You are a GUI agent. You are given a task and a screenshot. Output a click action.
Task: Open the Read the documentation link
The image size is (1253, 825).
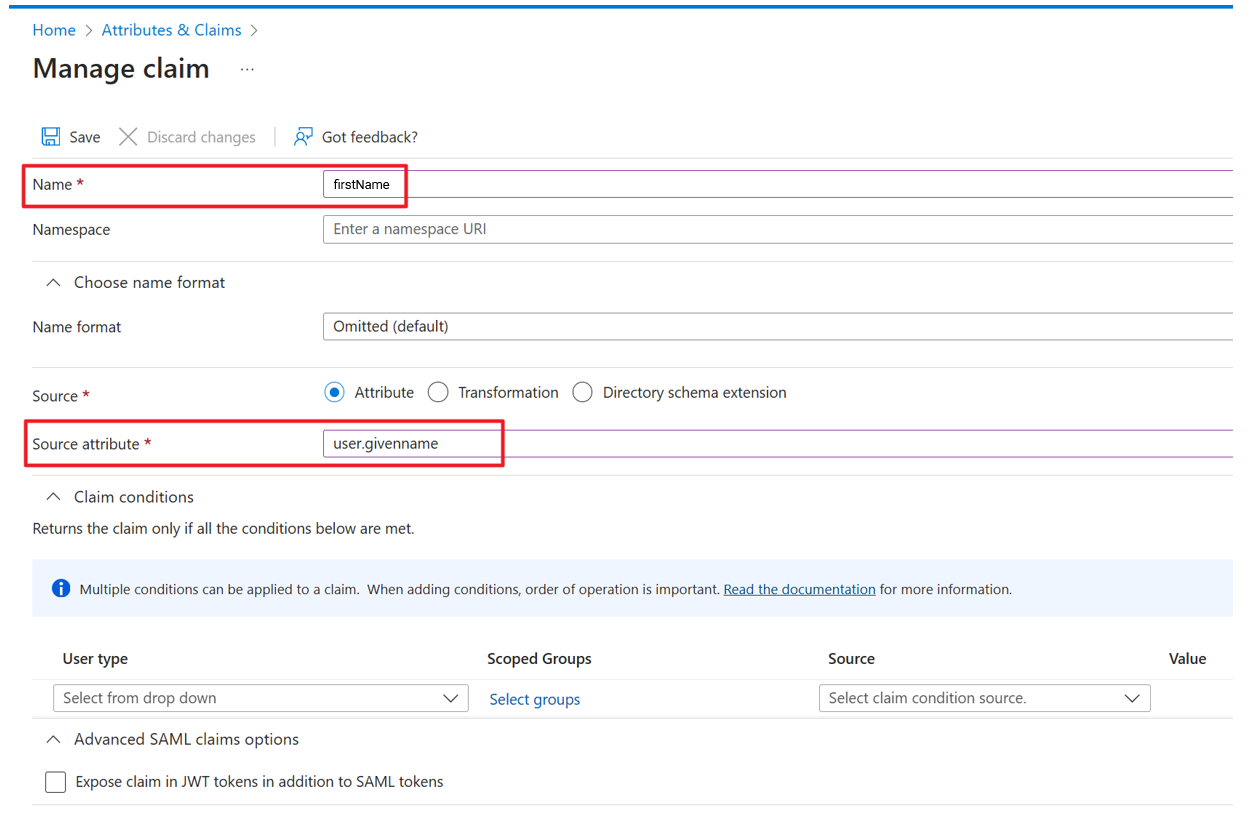click(799, 590)
